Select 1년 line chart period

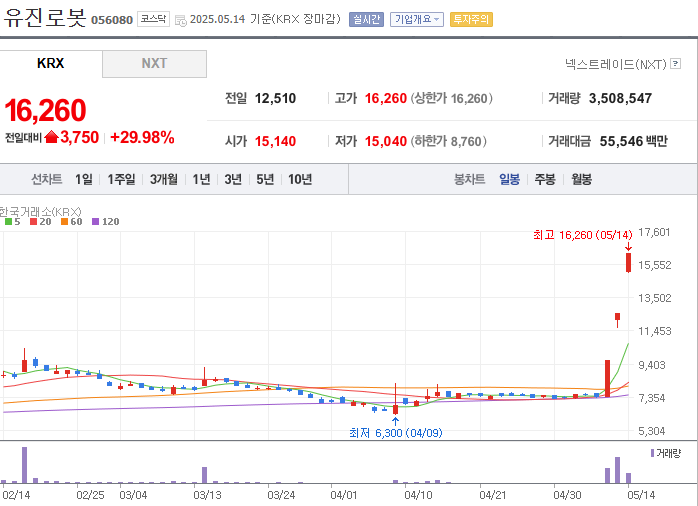201,179
